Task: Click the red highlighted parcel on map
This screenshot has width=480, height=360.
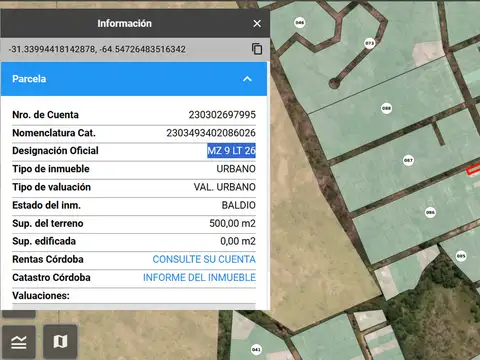Action: 473,169
